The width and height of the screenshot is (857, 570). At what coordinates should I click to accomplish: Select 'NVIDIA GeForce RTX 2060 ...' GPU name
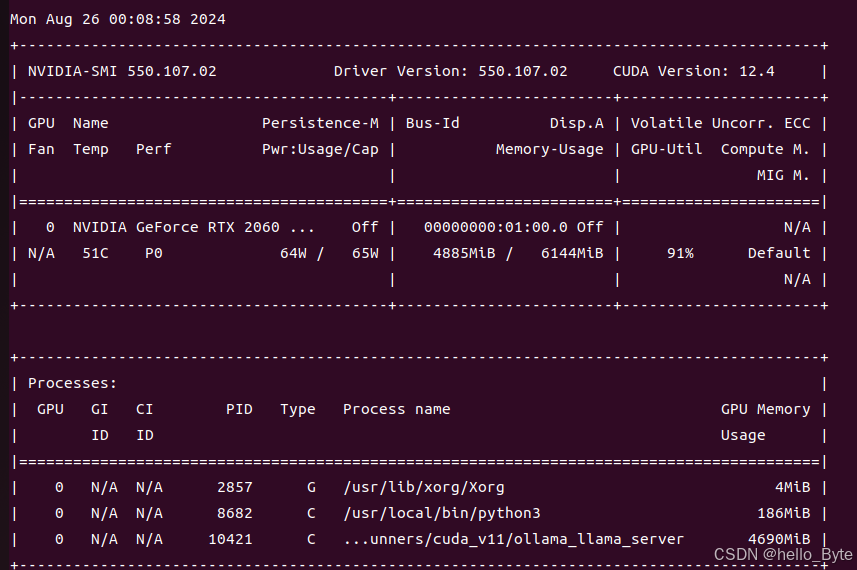193,227
